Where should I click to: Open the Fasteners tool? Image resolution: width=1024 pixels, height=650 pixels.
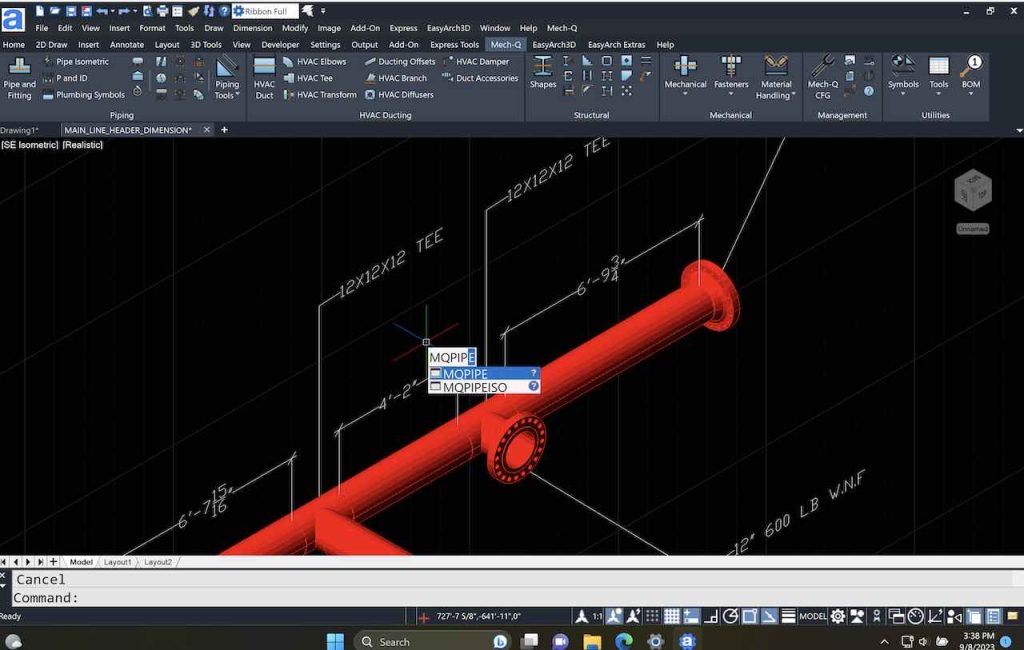pos(731,80)
